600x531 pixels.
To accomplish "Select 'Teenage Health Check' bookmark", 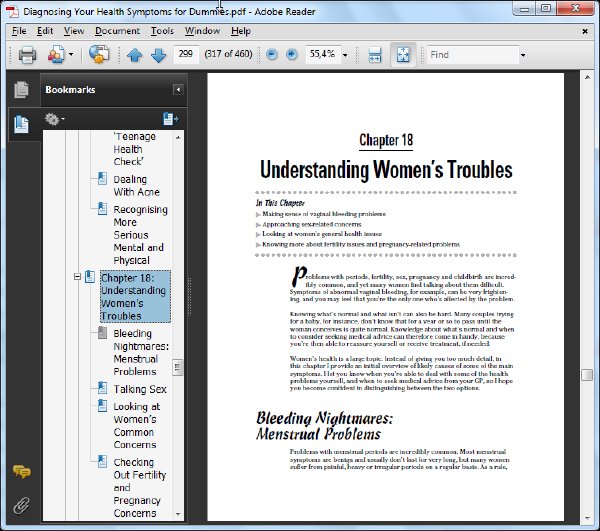I will click(x=134, y=149).
